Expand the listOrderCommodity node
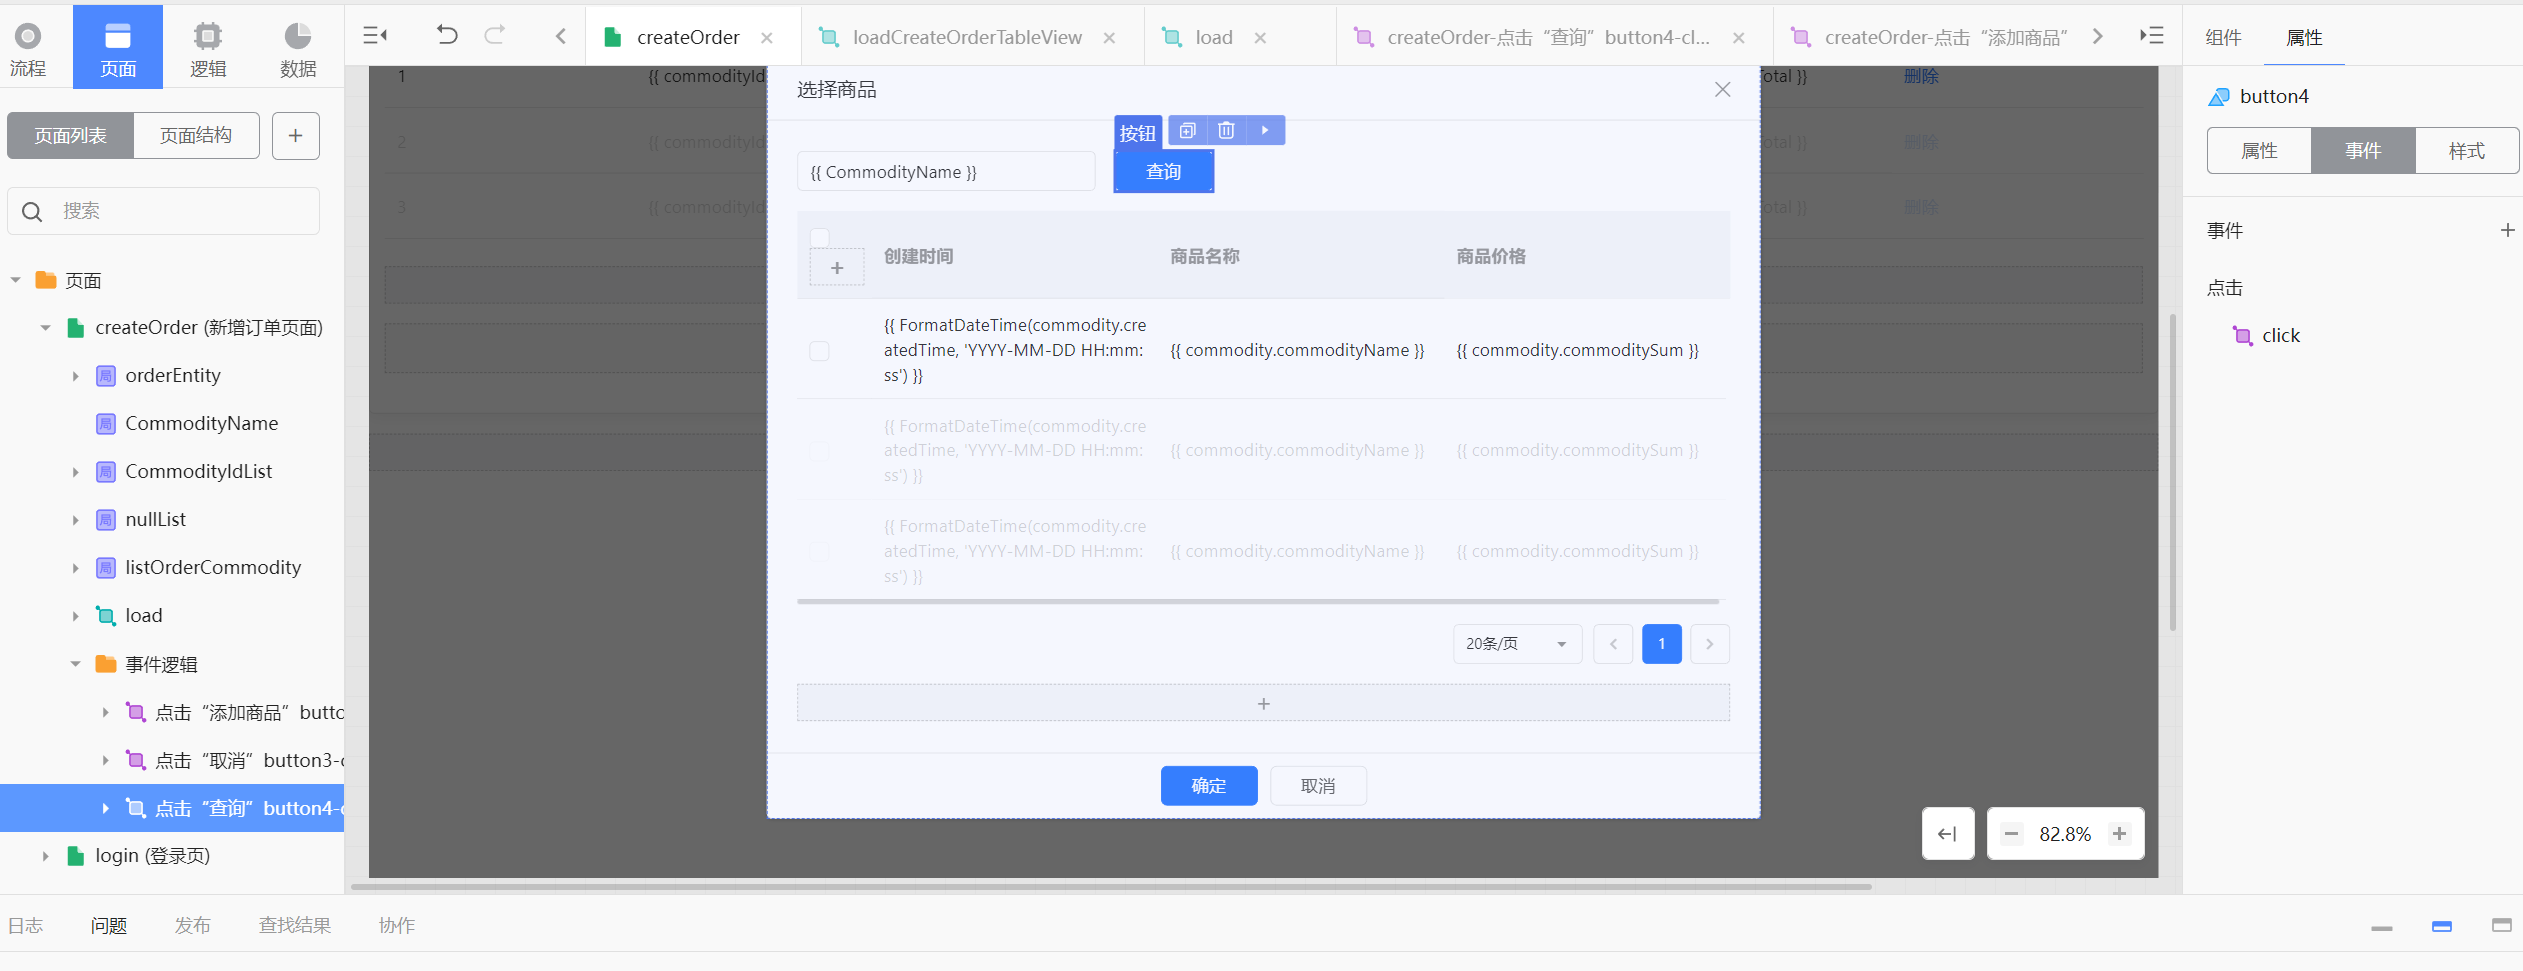 click(75, 568)
